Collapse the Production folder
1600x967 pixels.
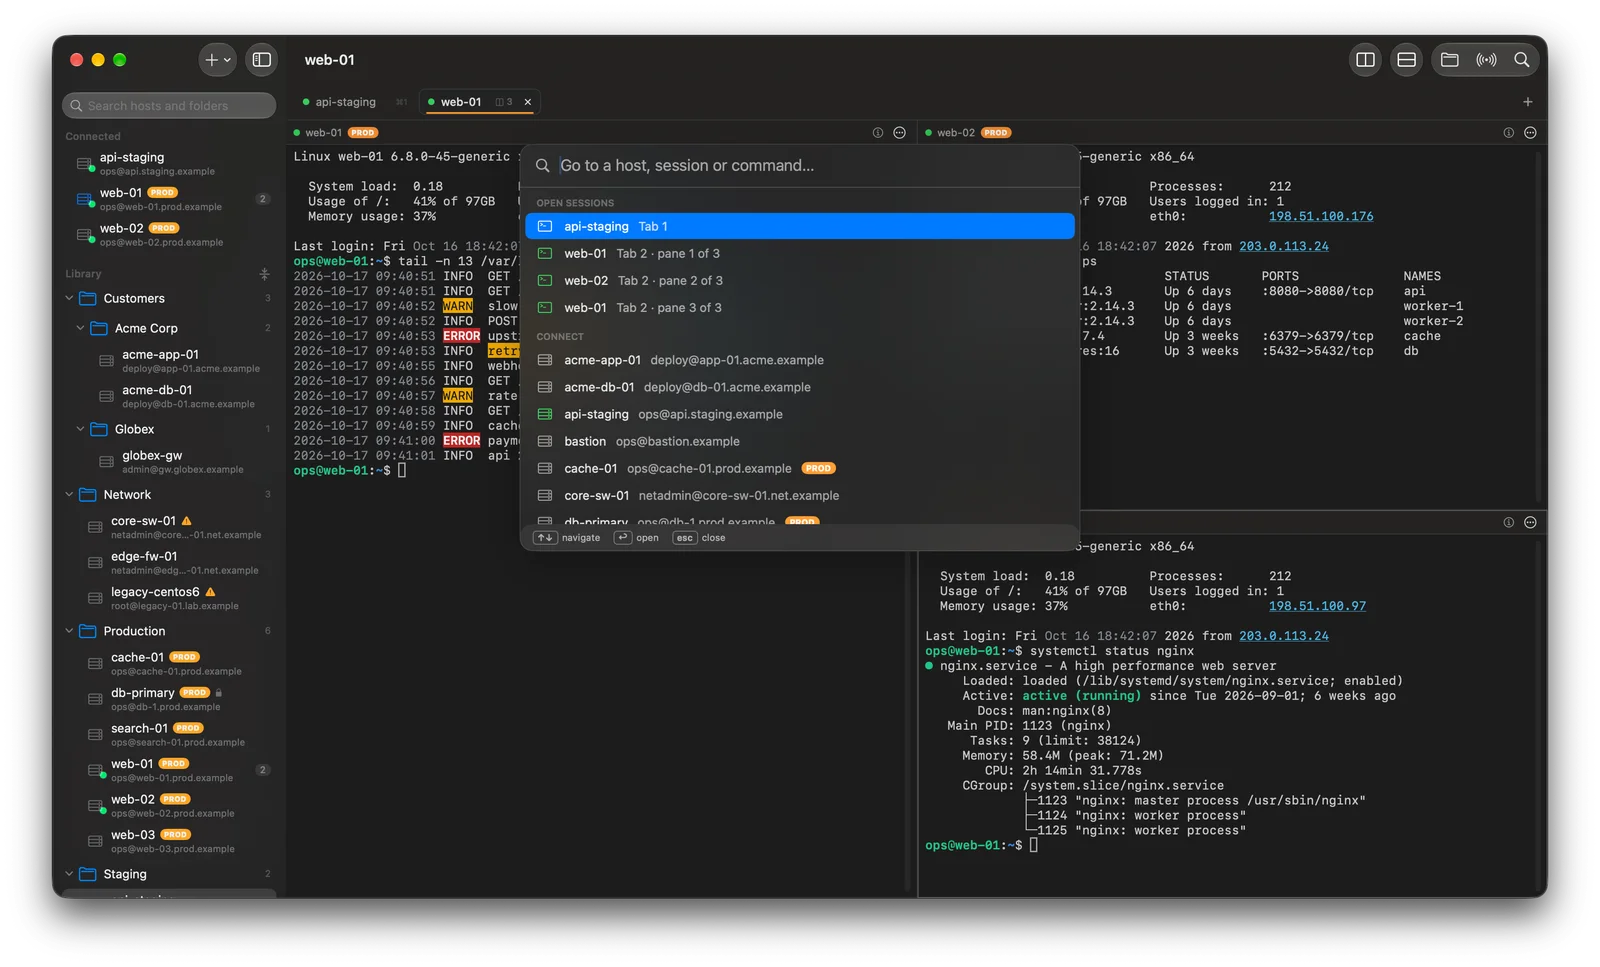coord(69,631)
